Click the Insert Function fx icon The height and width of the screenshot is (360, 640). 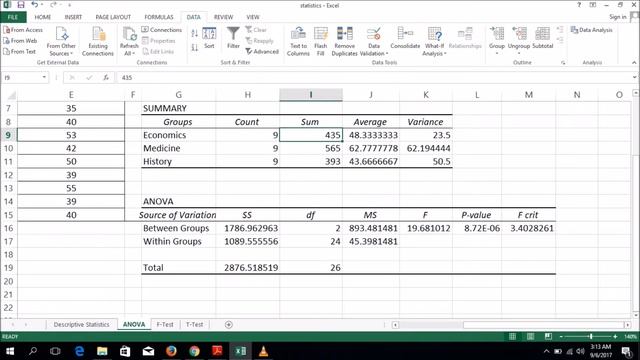(x=106, y=78)
